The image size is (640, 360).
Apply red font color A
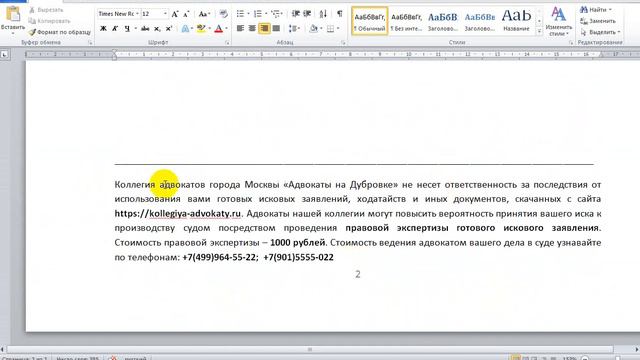coord(219,29)
